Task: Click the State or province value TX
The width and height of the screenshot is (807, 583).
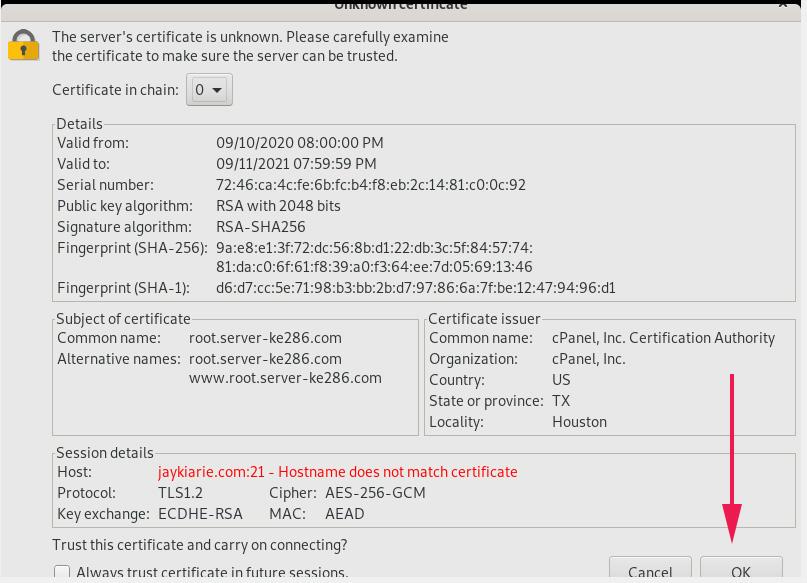Action: [x=561, y=401]
